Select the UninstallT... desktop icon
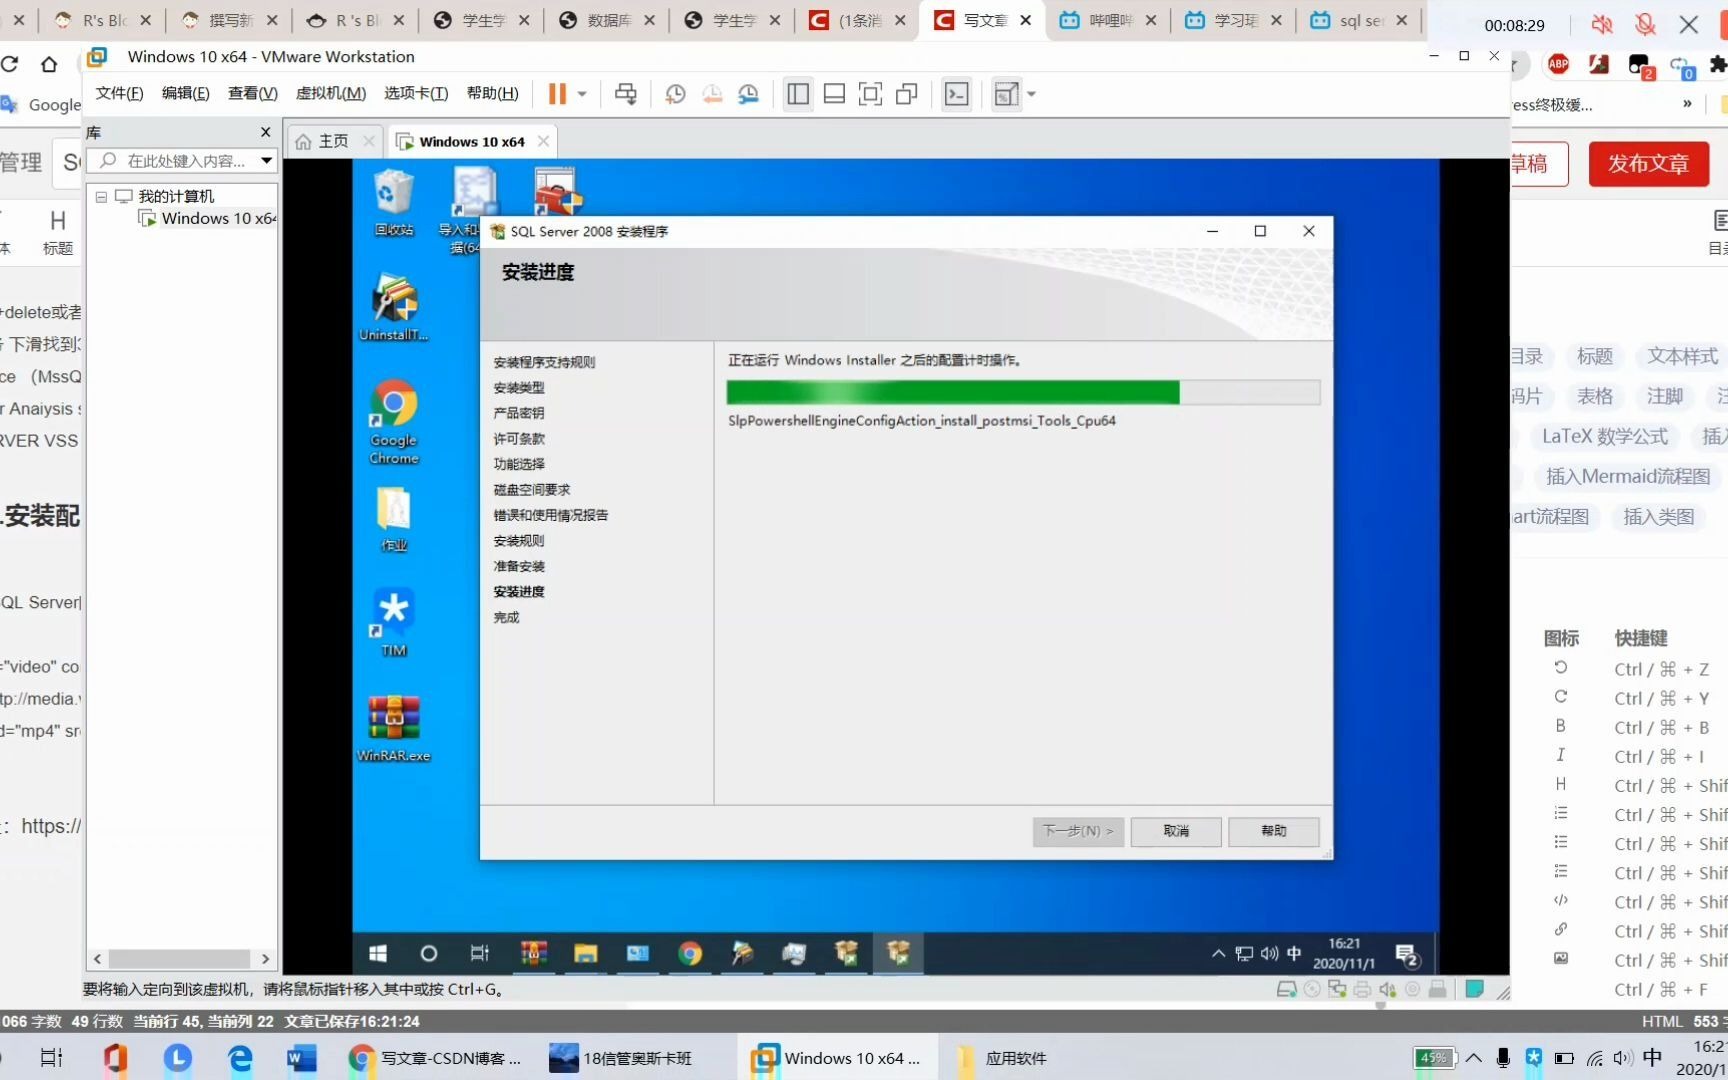The image size is (1728, 1080). 394,308
